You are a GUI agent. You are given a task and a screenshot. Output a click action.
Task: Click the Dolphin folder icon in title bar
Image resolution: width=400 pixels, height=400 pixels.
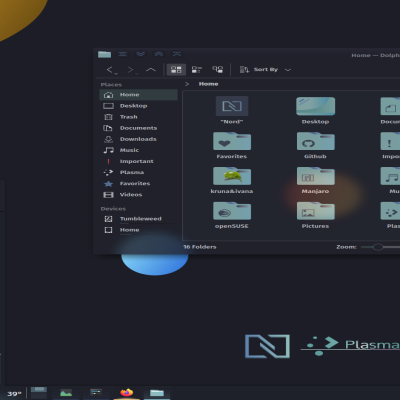(x=104, y=54)
